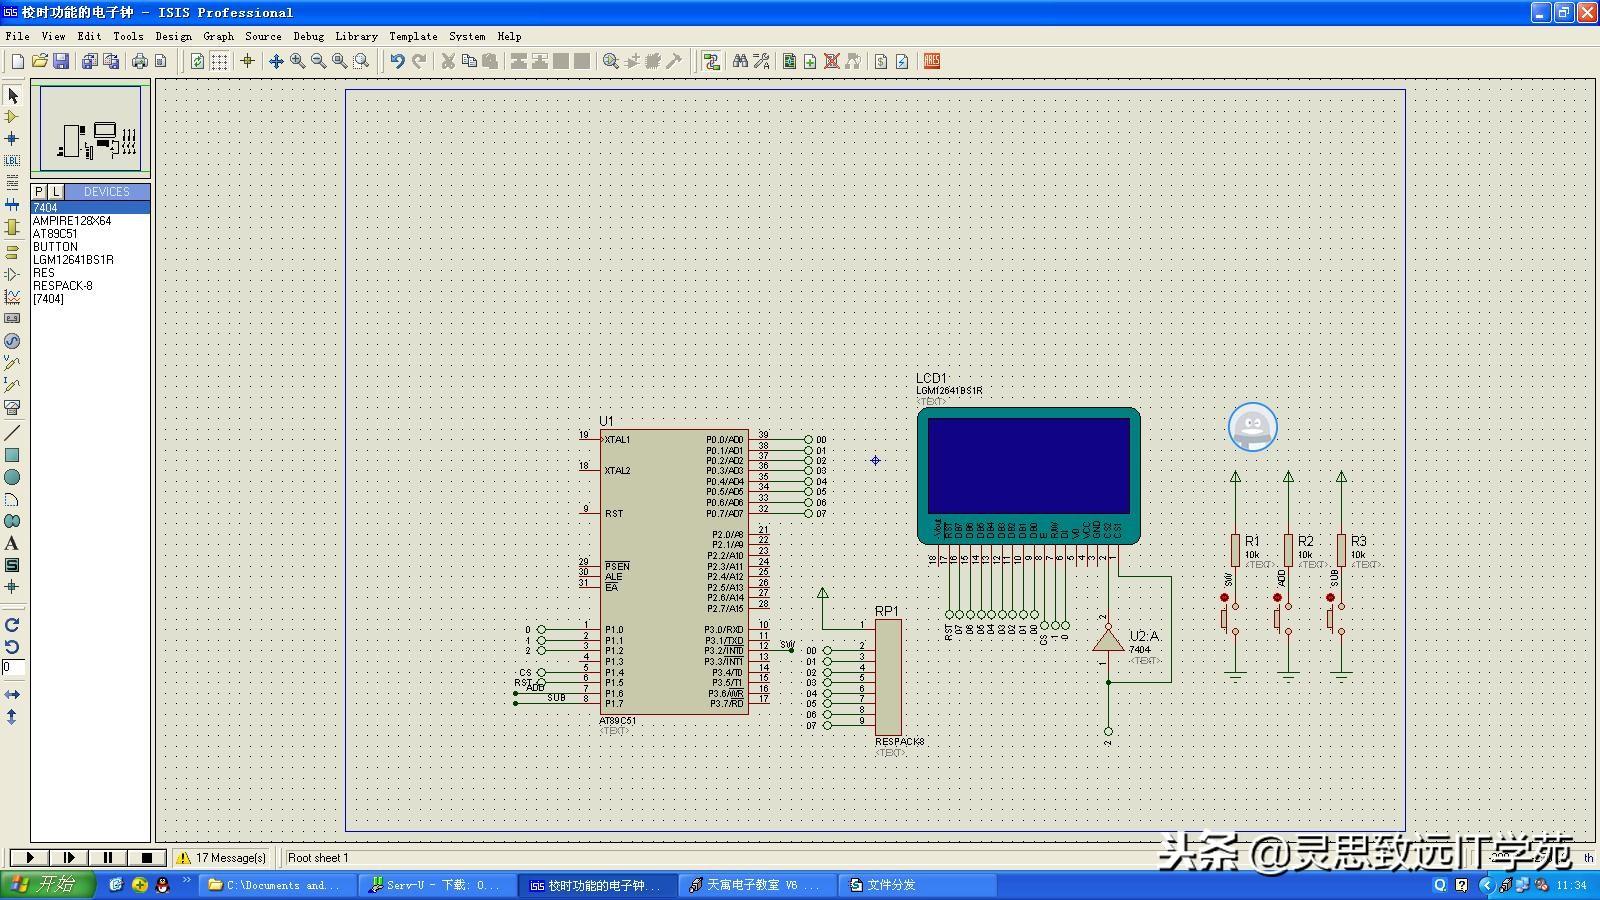Click the 'P' pick devices button

click(x=39, y=191)
